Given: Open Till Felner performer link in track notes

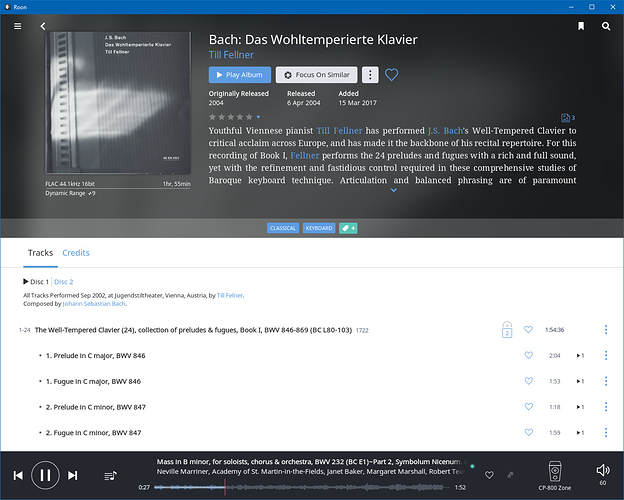Looking at the screenshot, I should tap(230, 295).
